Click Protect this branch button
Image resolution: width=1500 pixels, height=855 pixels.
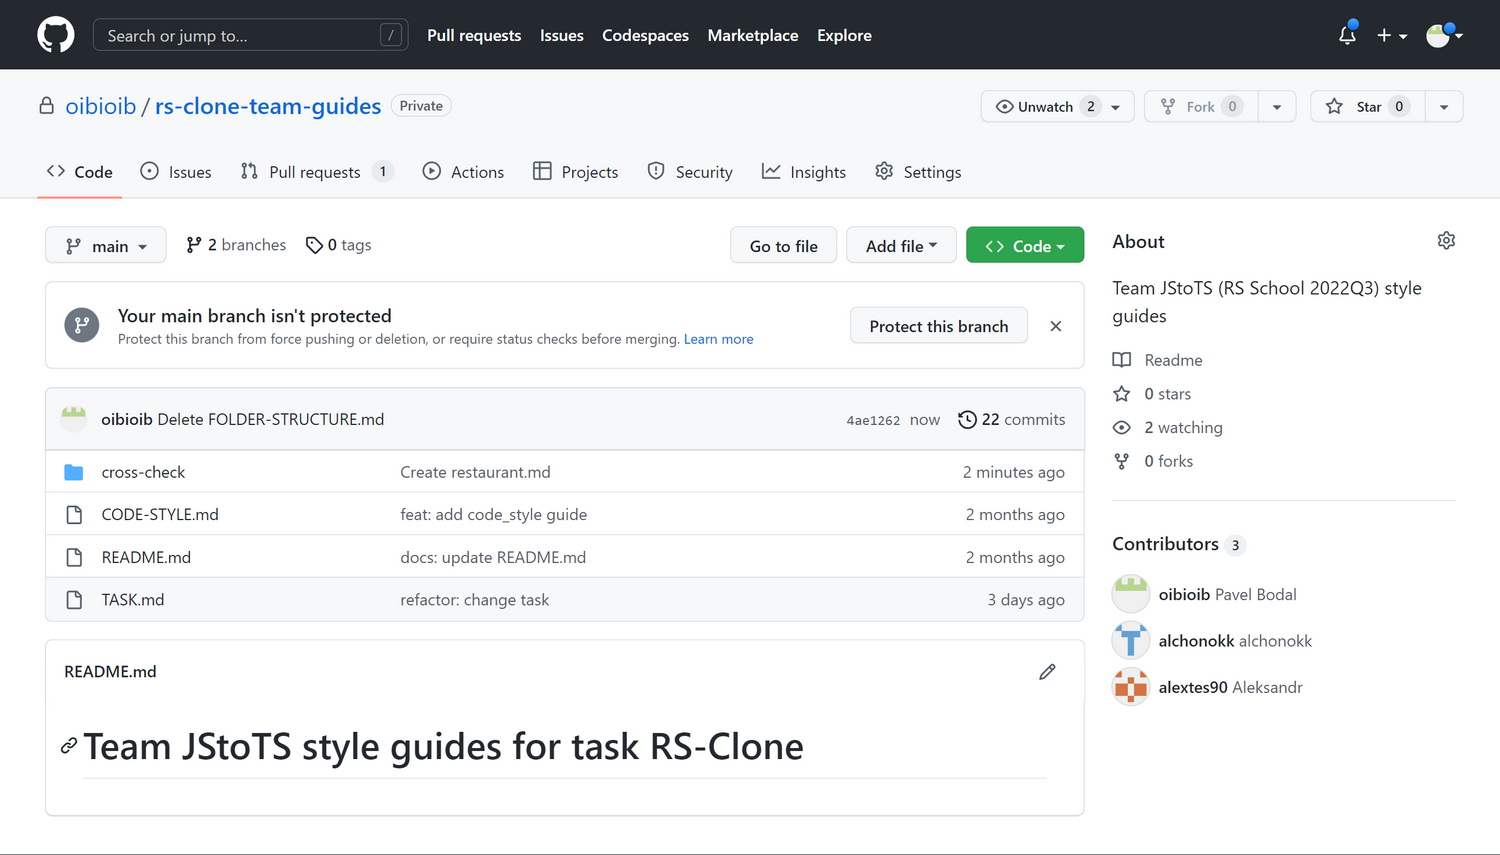(939, 326)
